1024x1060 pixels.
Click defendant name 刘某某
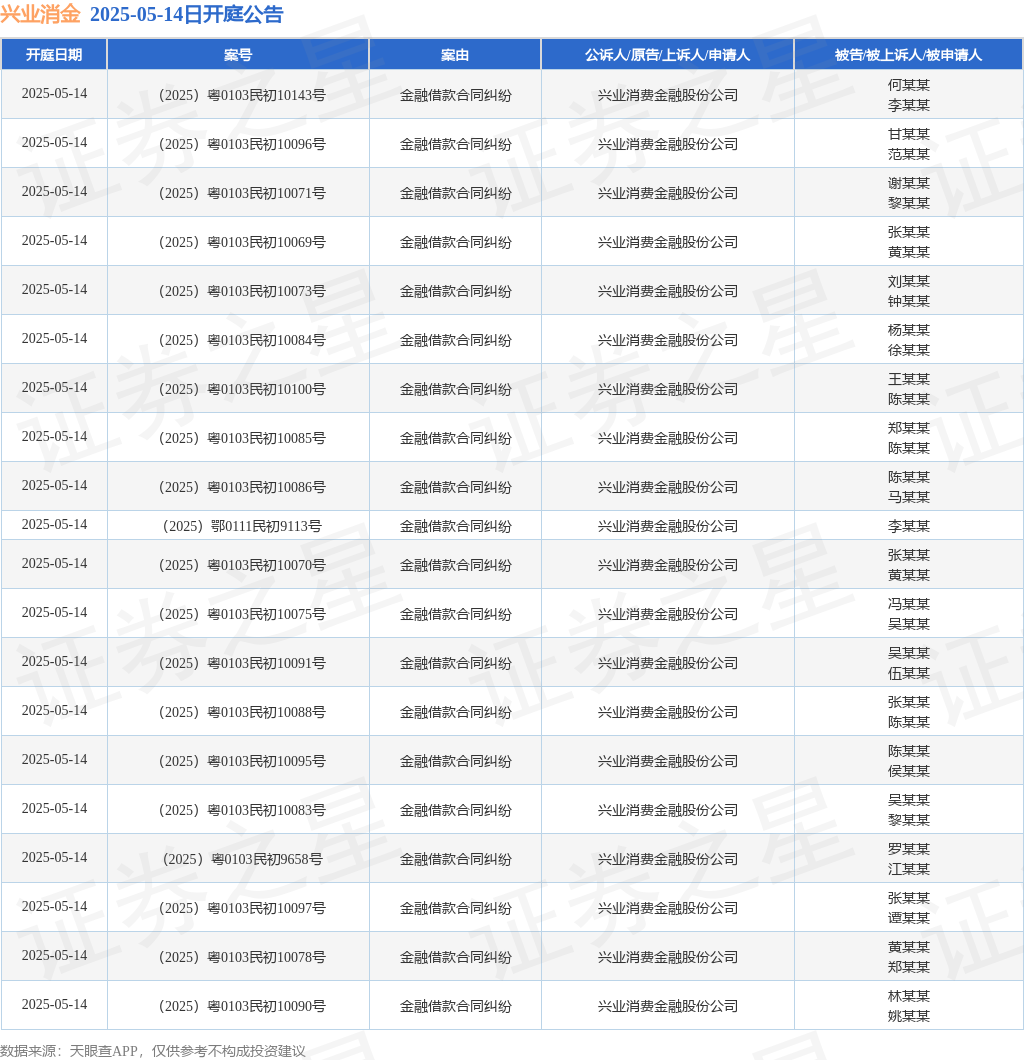(x=908, y=281)
